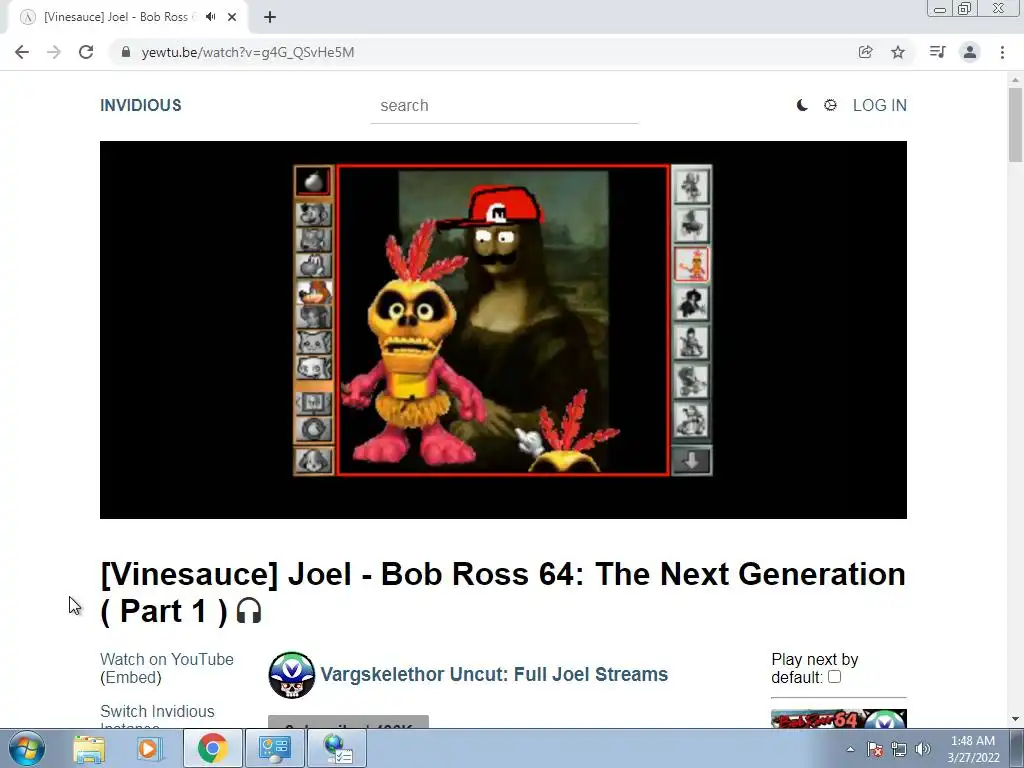The image size is (1024, 768).
Task: Close the Vinesauce Joel tab
Action: point(232,17)
